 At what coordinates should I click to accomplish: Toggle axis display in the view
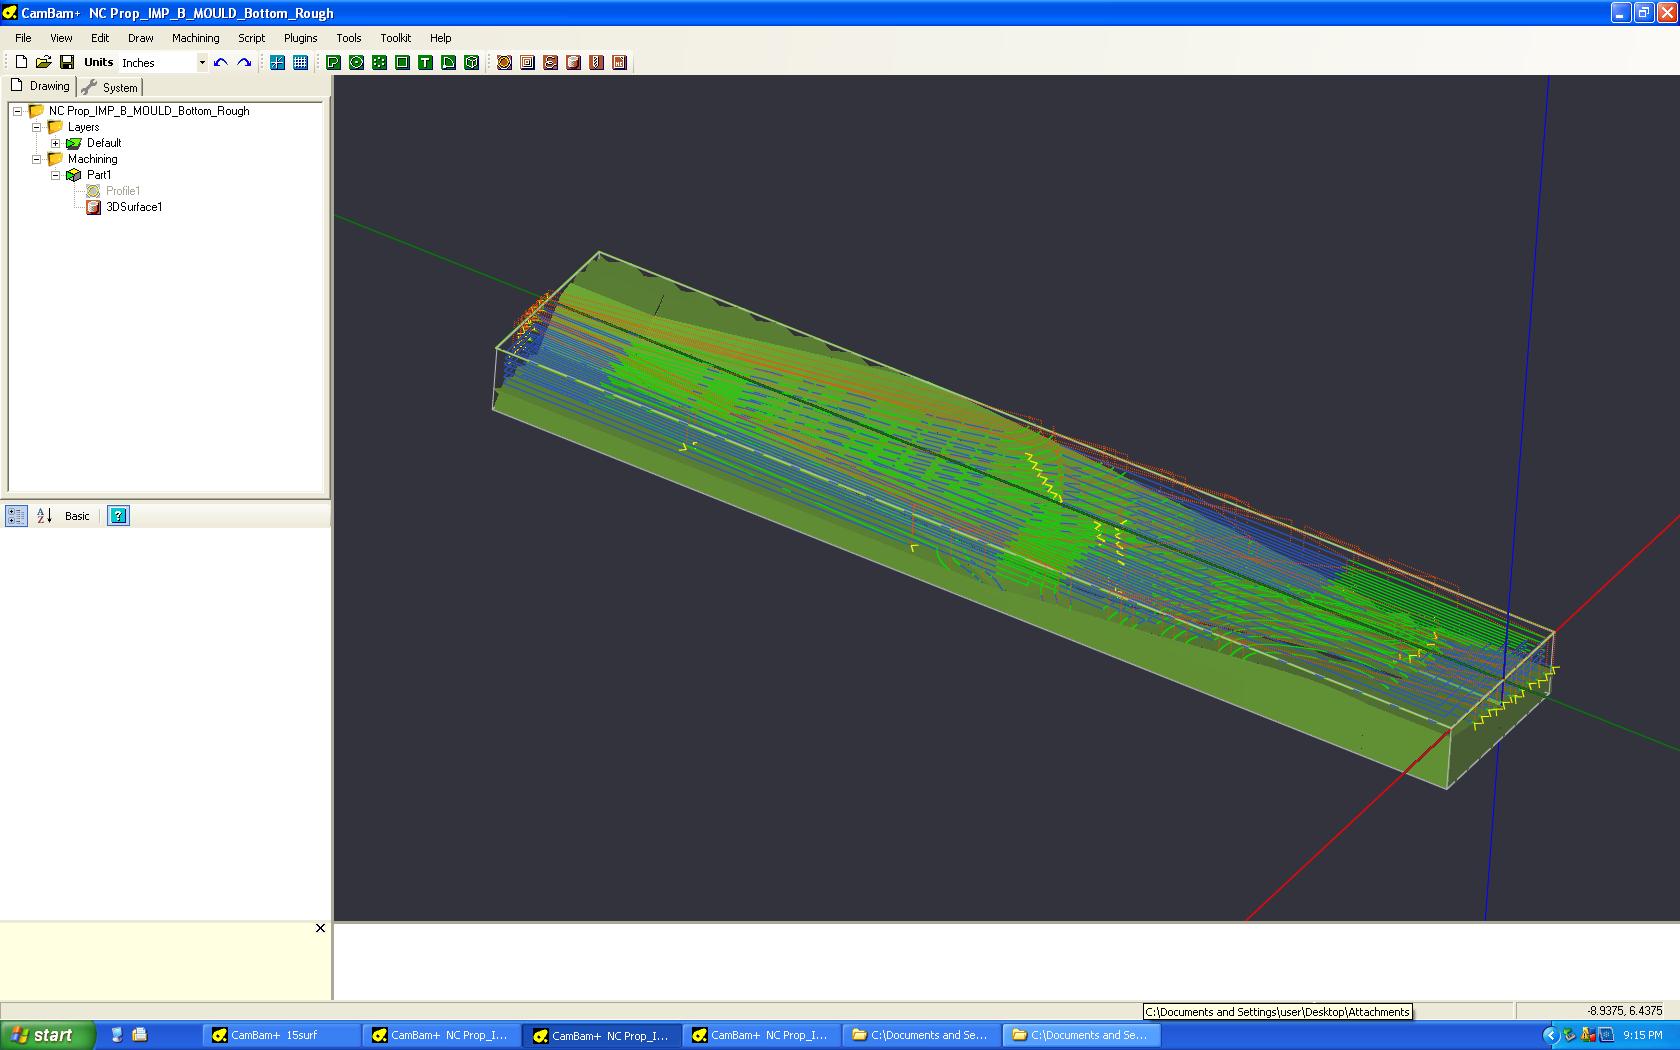tap(277, 62)
